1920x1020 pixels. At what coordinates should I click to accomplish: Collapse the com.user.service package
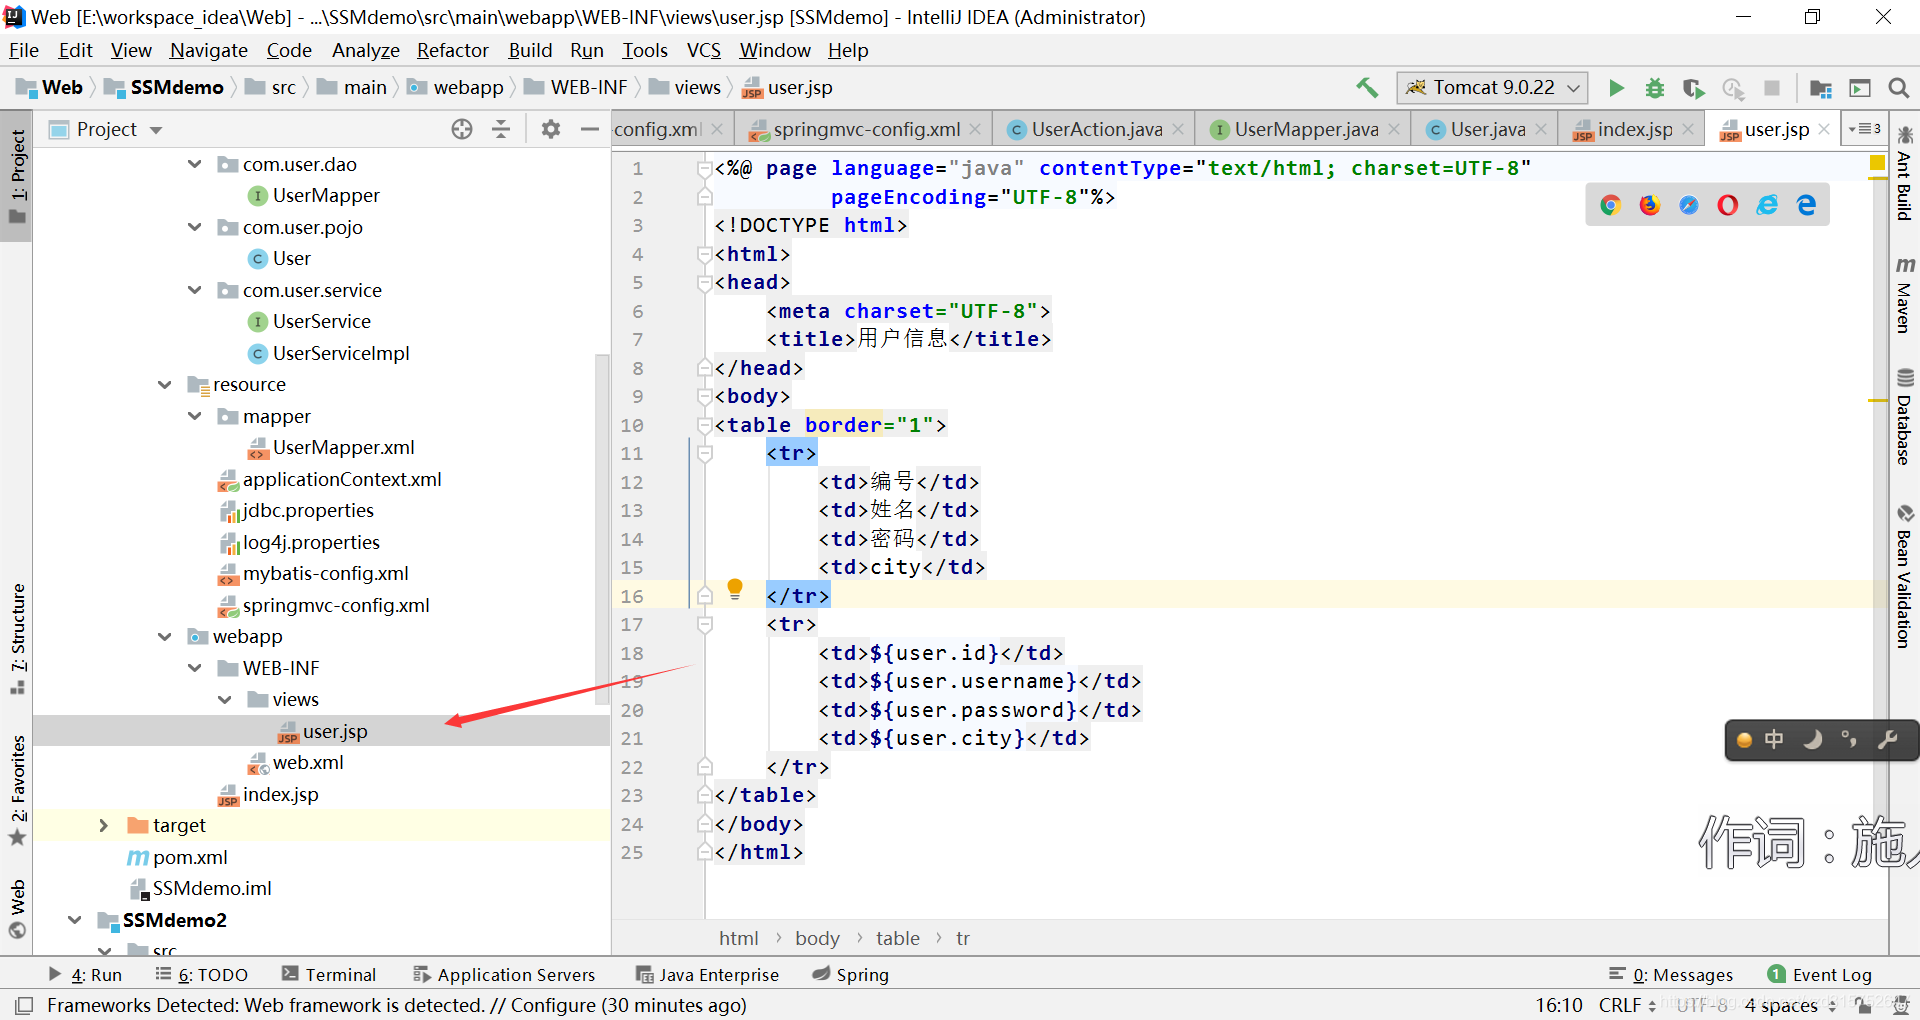(x=195, y=290)
